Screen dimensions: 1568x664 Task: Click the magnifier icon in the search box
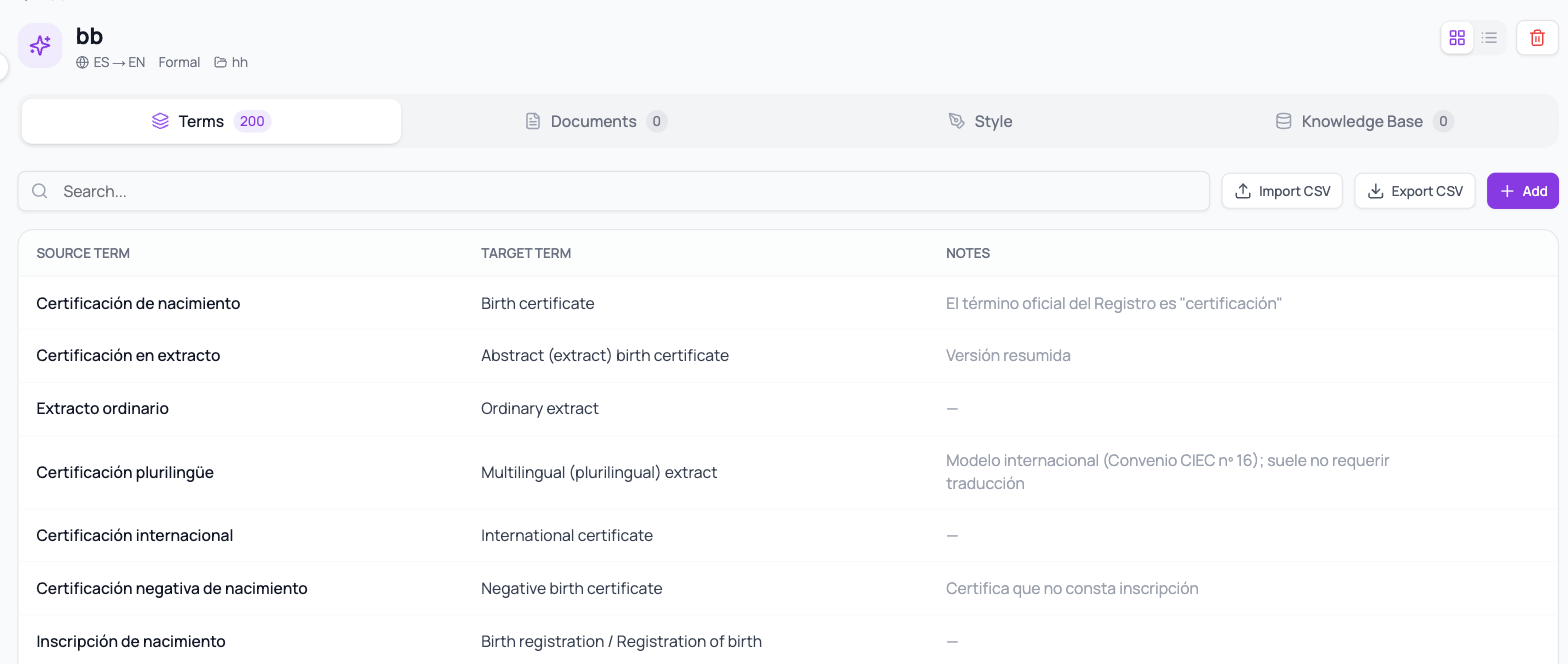tap(40, 191)
